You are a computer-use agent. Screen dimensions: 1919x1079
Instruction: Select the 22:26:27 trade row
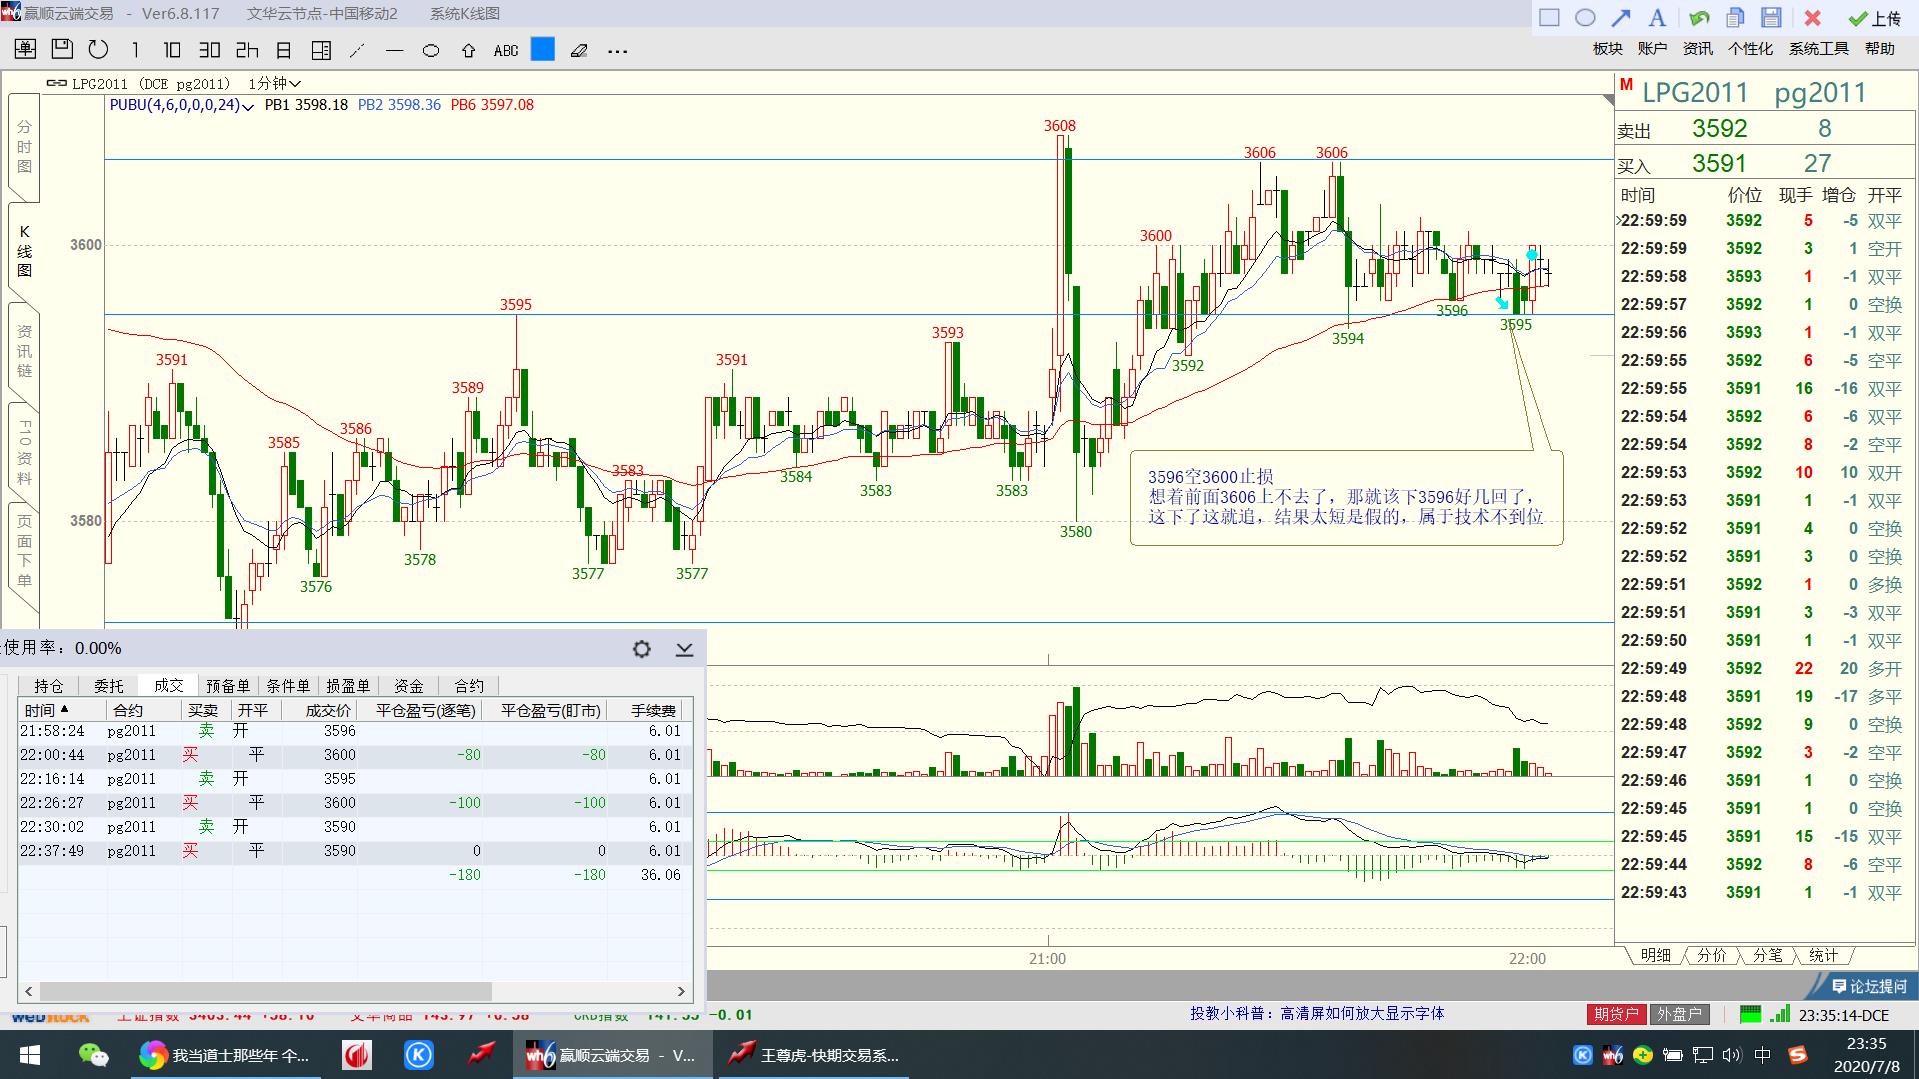[355, 803]
